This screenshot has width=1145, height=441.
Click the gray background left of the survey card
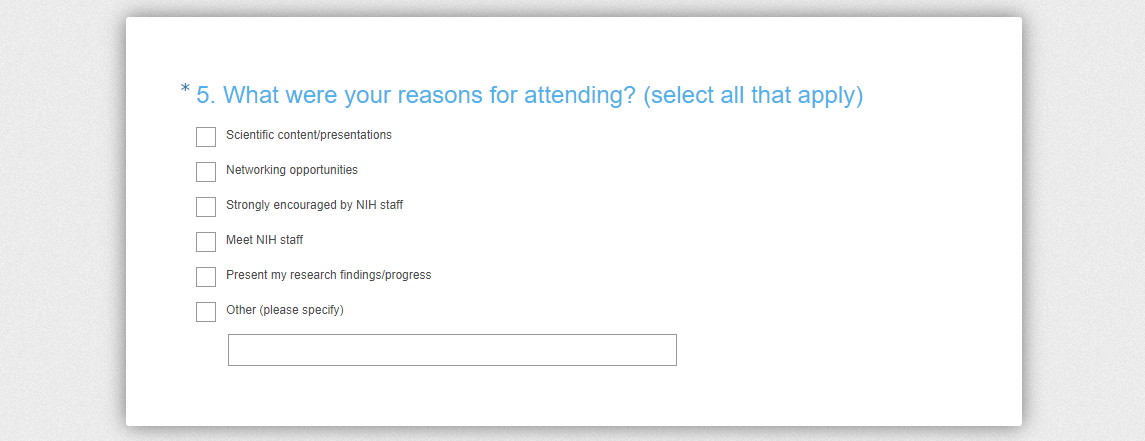60,220
